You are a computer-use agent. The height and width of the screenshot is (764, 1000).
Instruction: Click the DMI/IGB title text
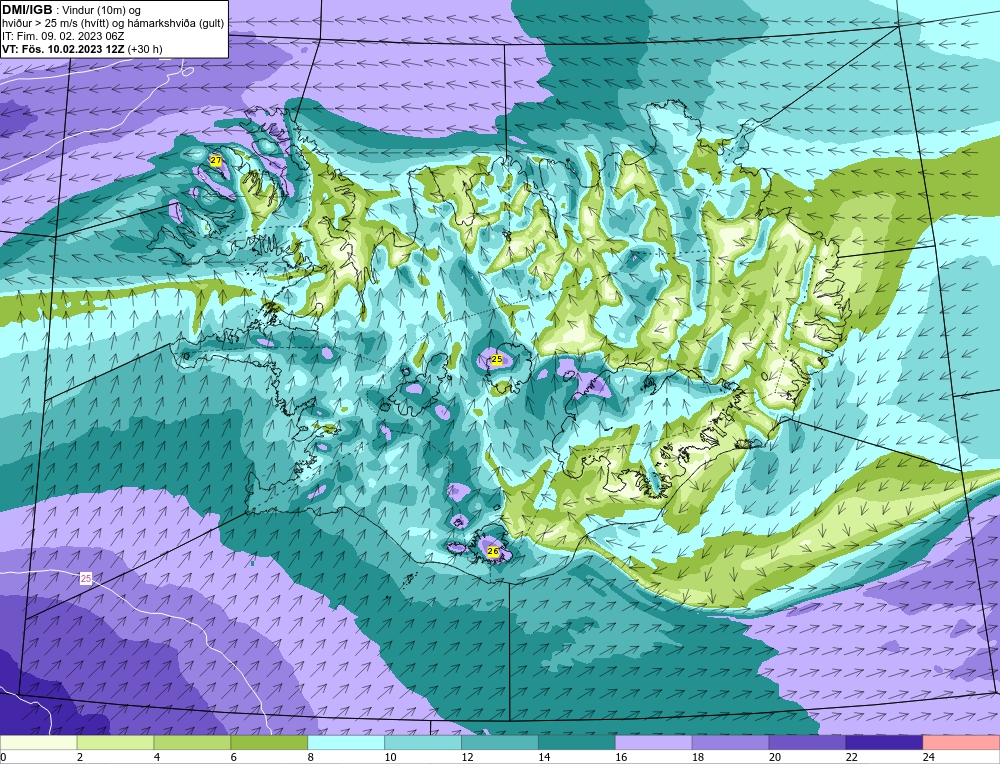pos(27,10)
